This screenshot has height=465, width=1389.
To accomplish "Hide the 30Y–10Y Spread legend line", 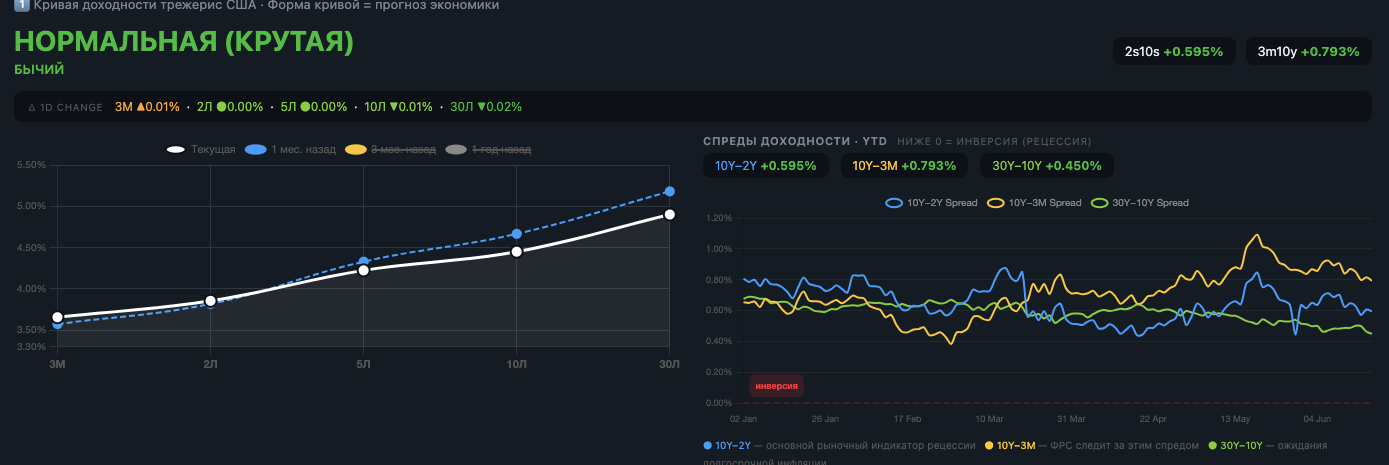I will (1139, 203).
